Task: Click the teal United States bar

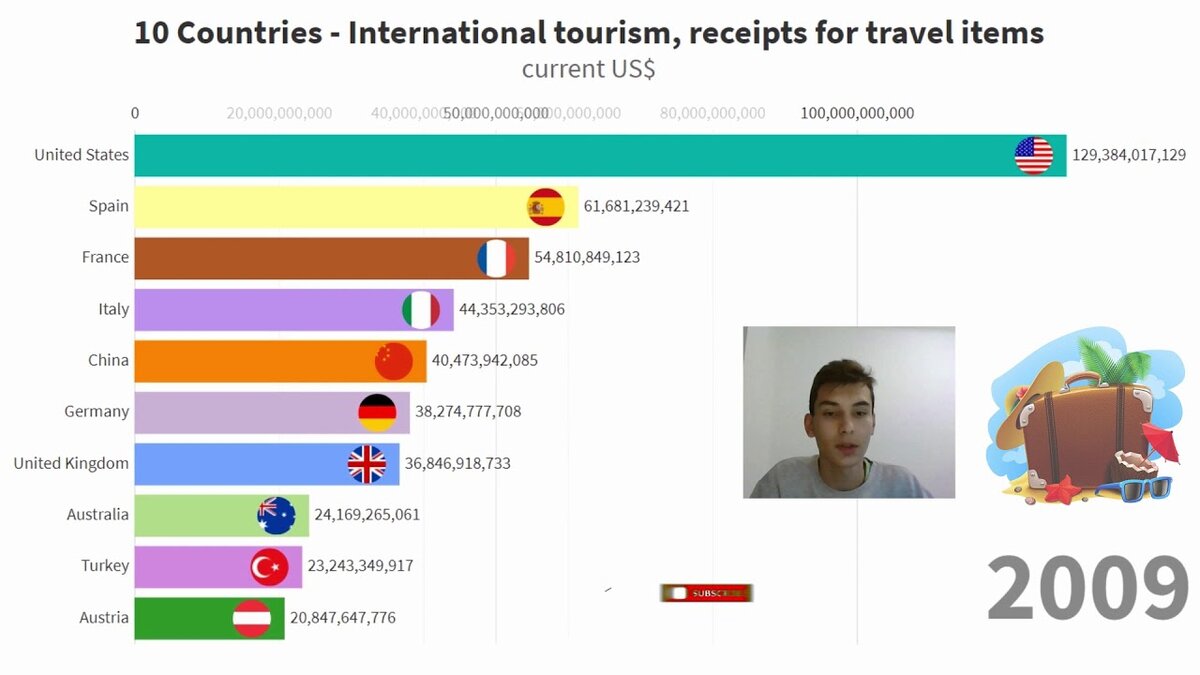Action: [600, 155]
